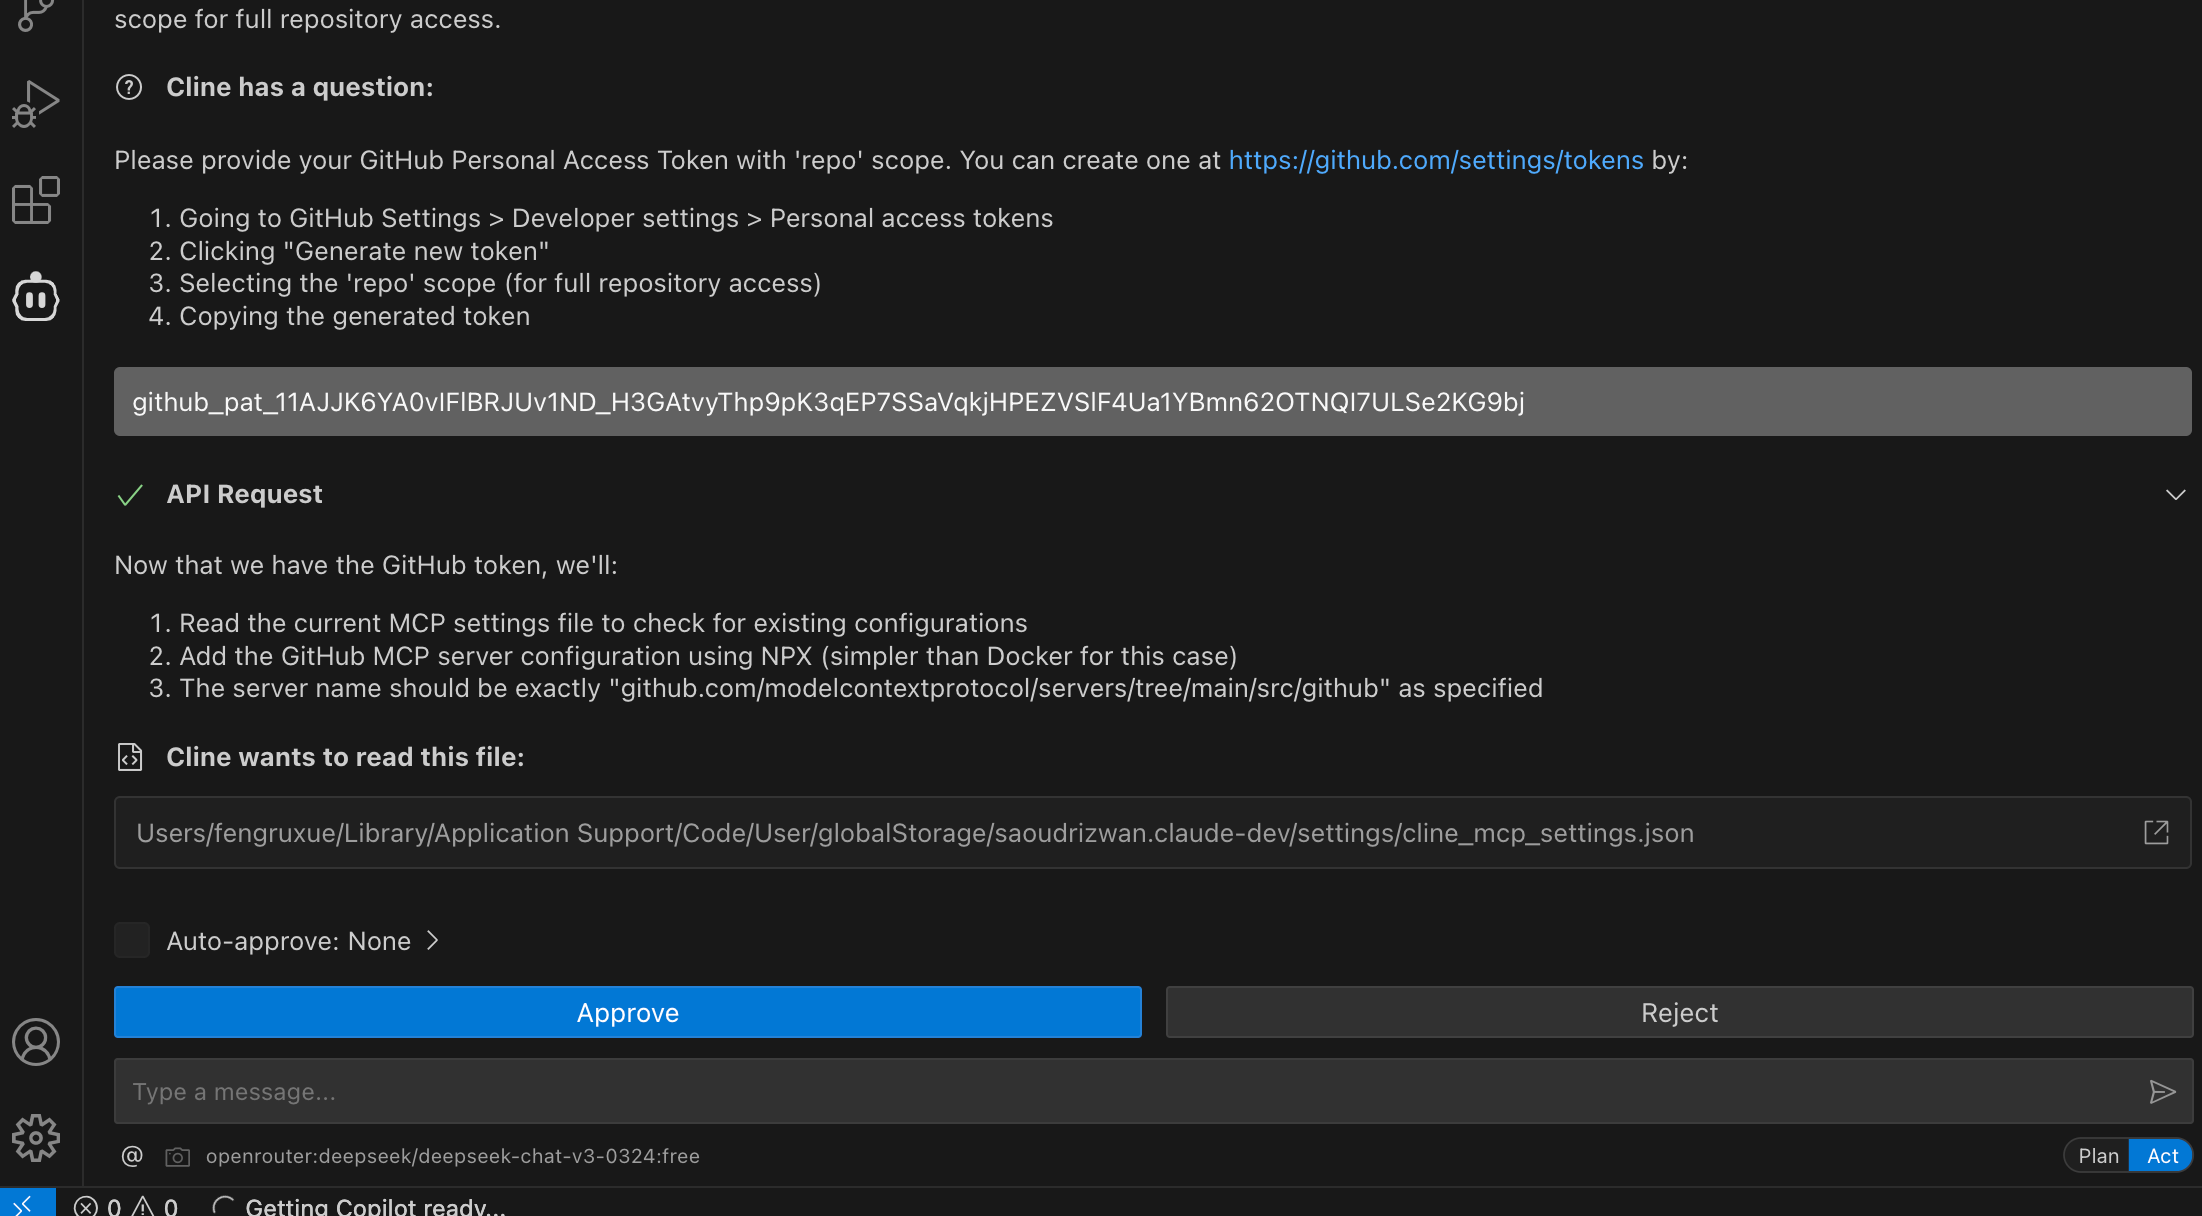
Task: Add context using the @ icon
Action: tap(131, 1156)
